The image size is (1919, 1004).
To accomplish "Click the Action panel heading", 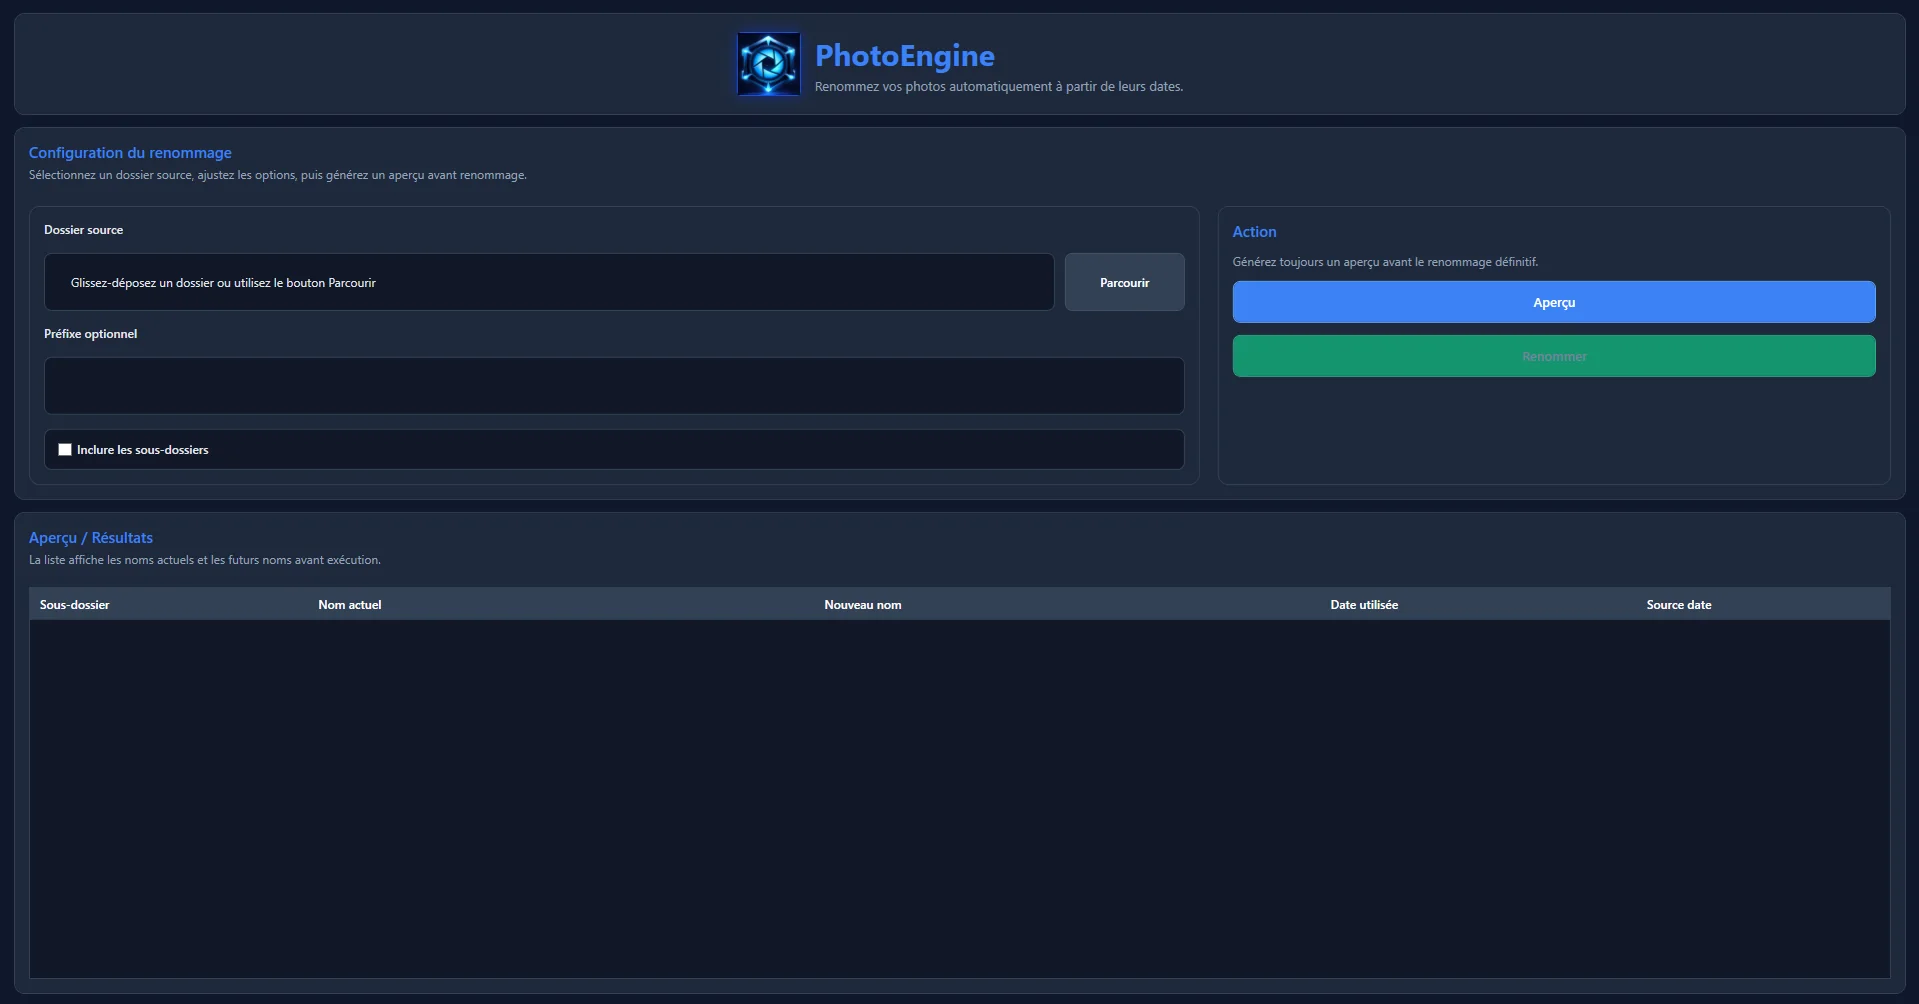I will pyautogui.click(x=1254, y=232).
